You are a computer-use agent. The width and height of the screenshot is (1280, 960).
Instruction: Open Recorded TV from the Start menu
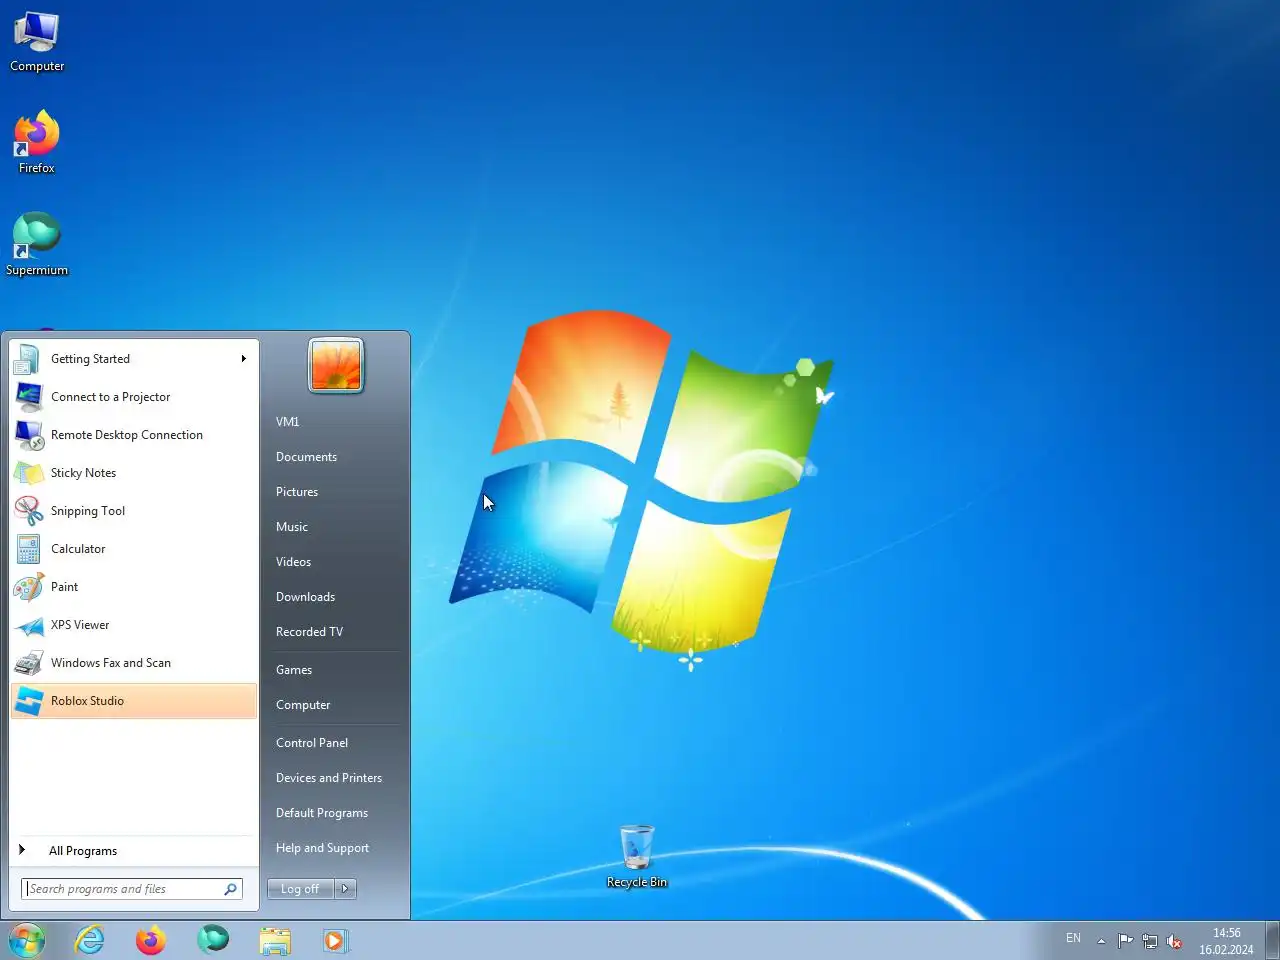coord(309,632)
